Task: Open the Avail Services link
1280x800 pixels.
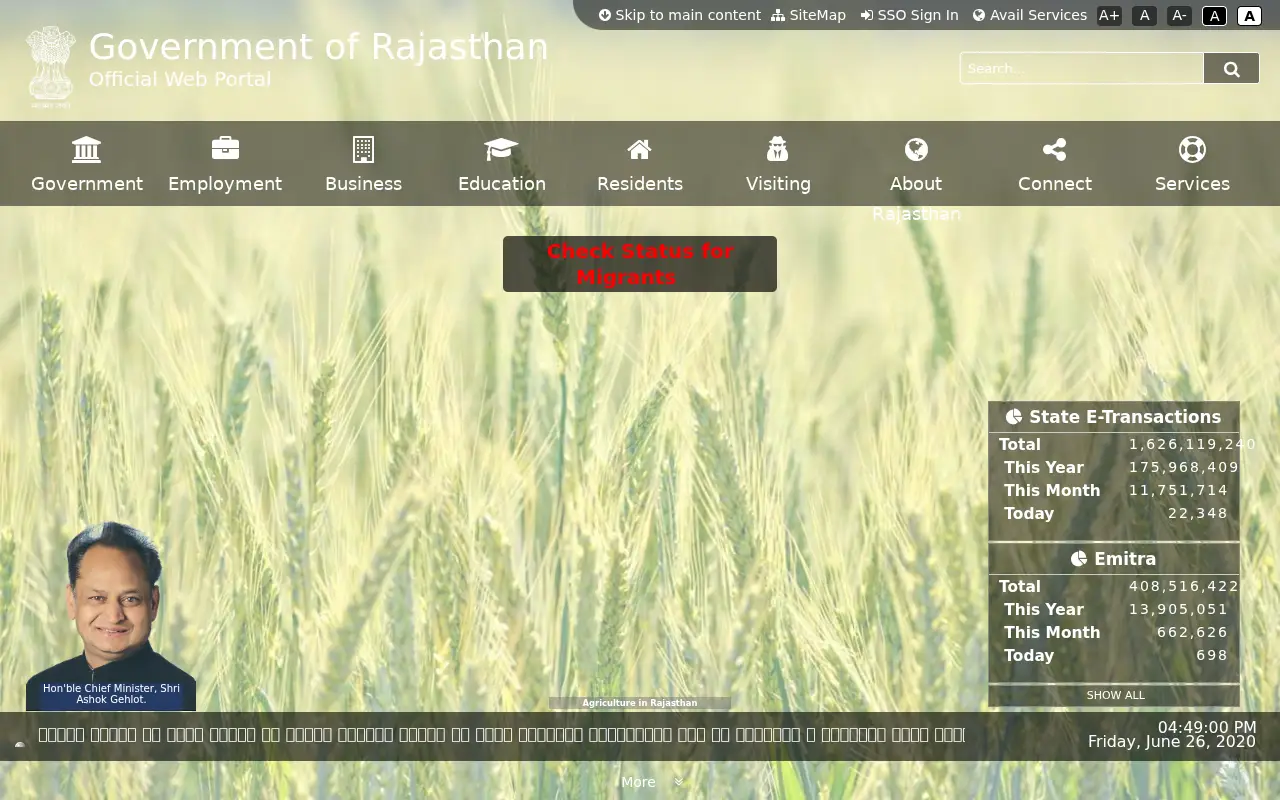Action: 1030,15
